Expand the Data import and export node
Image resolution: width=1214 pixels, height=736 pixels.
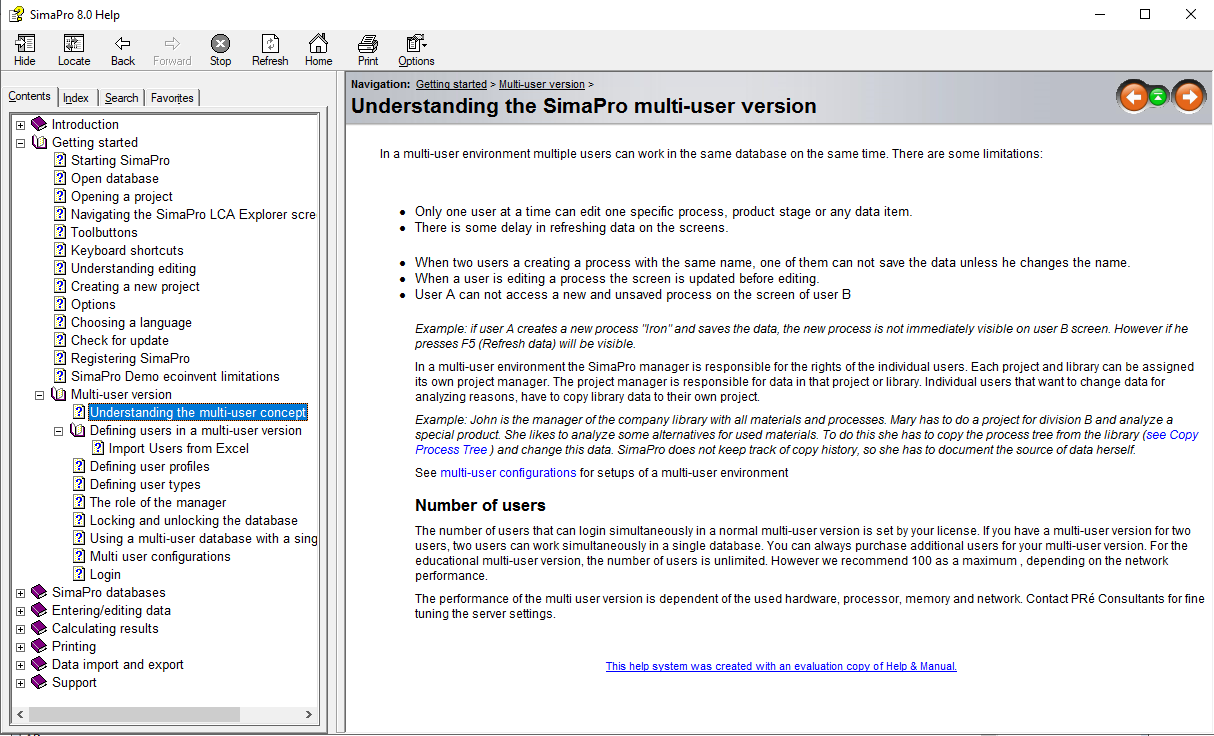21,665
